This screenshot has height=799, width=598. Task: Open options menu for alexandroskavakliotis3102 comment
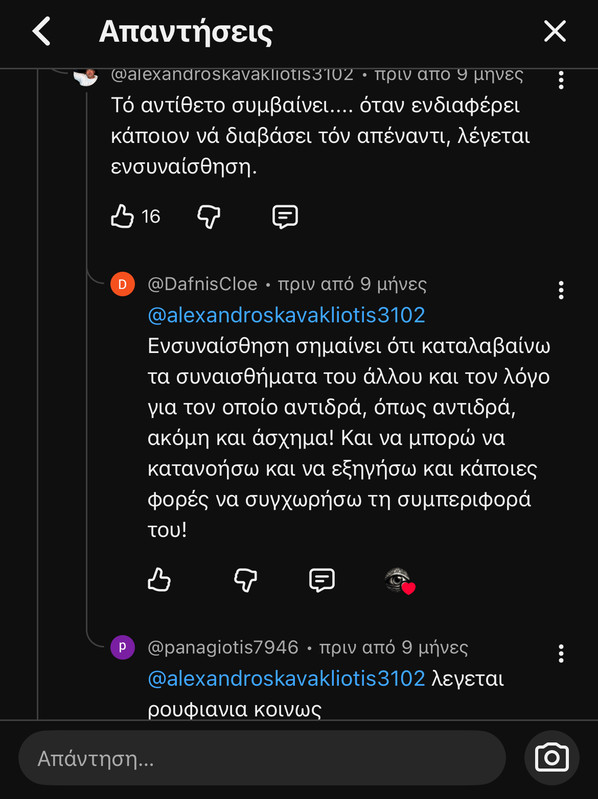click(x=561, y=81)
